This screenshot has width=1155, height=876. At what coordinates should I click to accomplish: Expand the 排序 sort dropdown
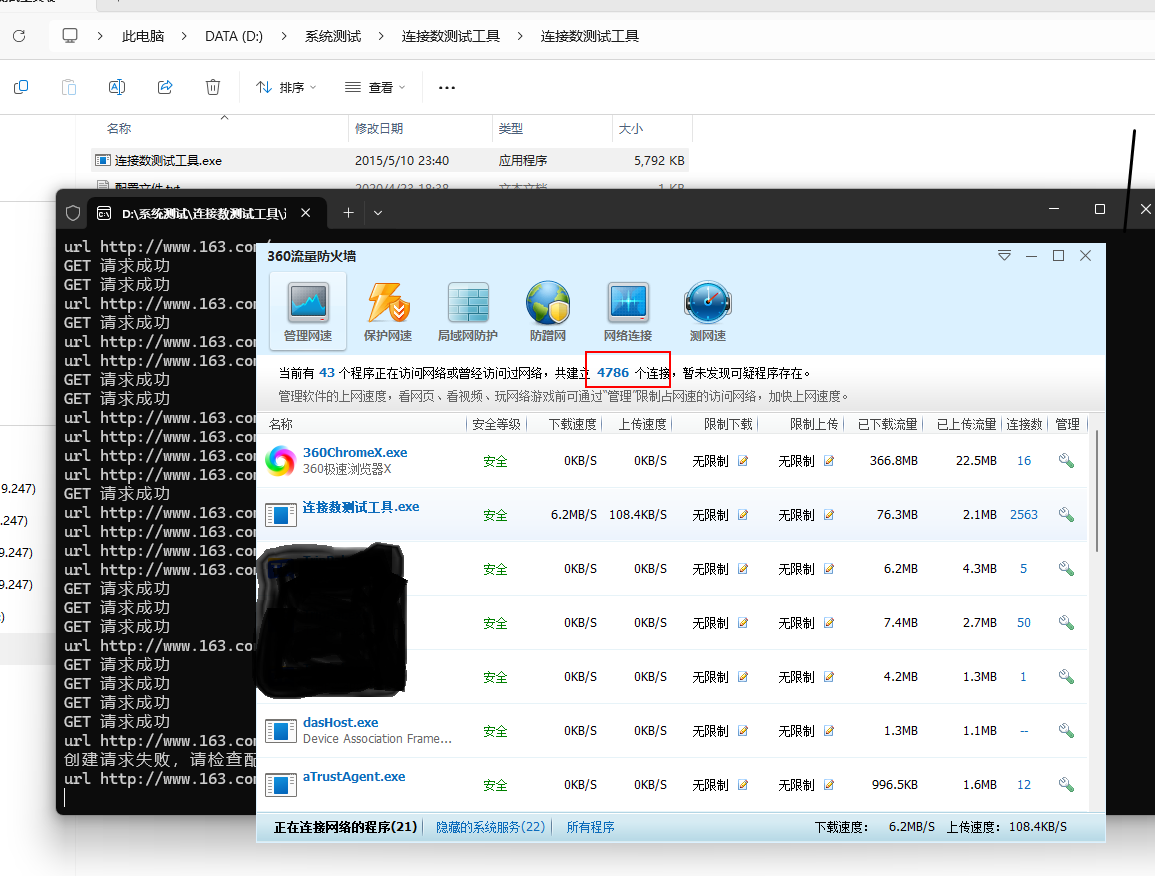tap(286, 87)
